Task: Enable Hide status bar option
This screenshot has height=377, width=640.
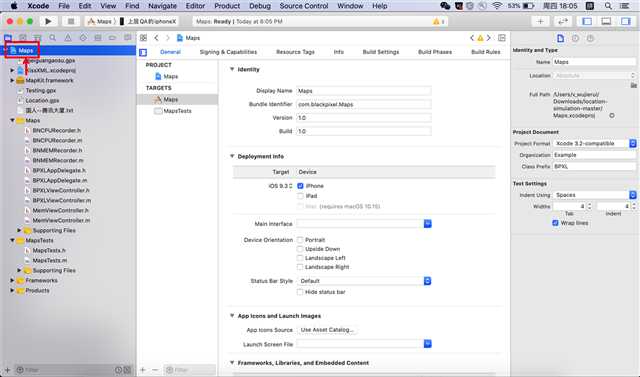Action: pos(300,292)
